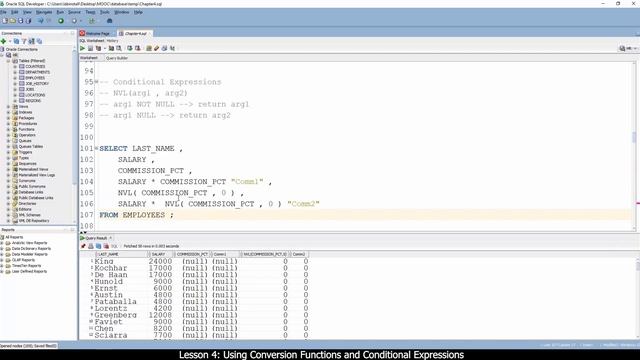Screen dimensions: 640x360
Task: Switch to the Welcome Page tab
Action: coord(98,33)
